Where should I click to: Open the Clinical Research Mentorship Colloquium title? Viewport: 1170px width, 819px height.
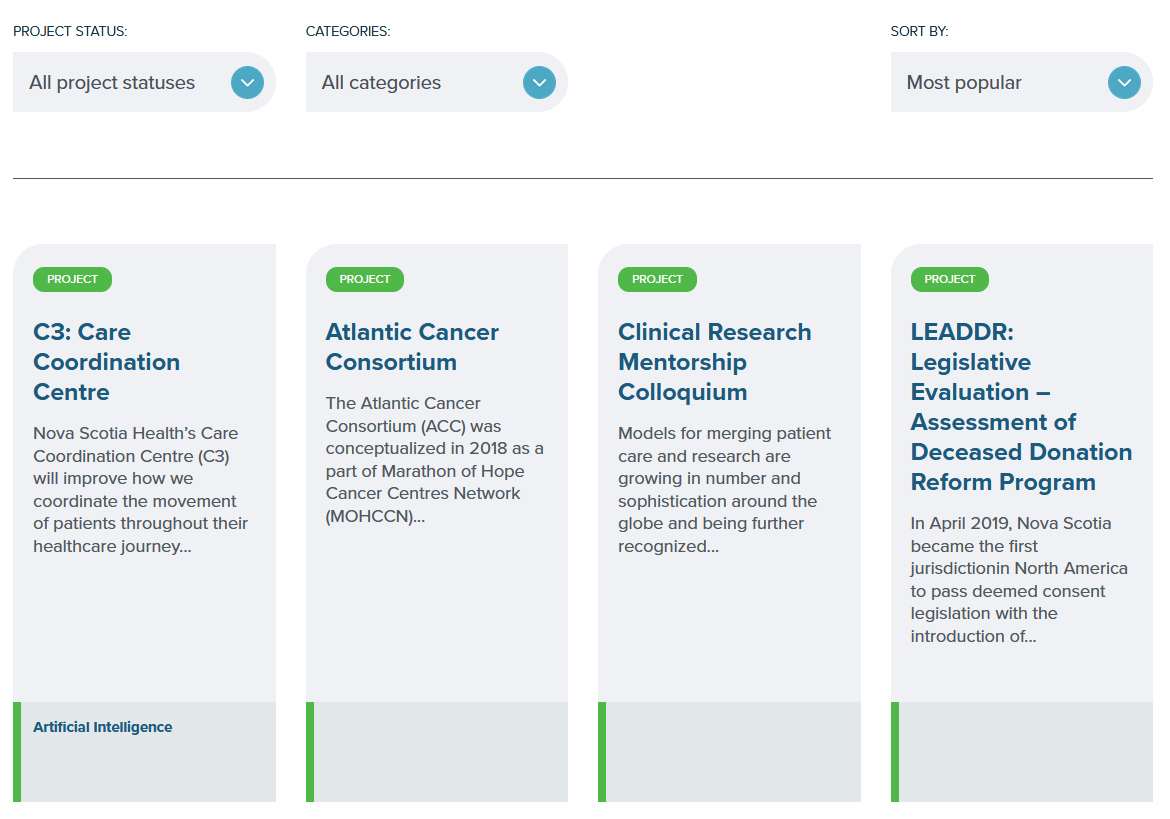coord(715,362)
